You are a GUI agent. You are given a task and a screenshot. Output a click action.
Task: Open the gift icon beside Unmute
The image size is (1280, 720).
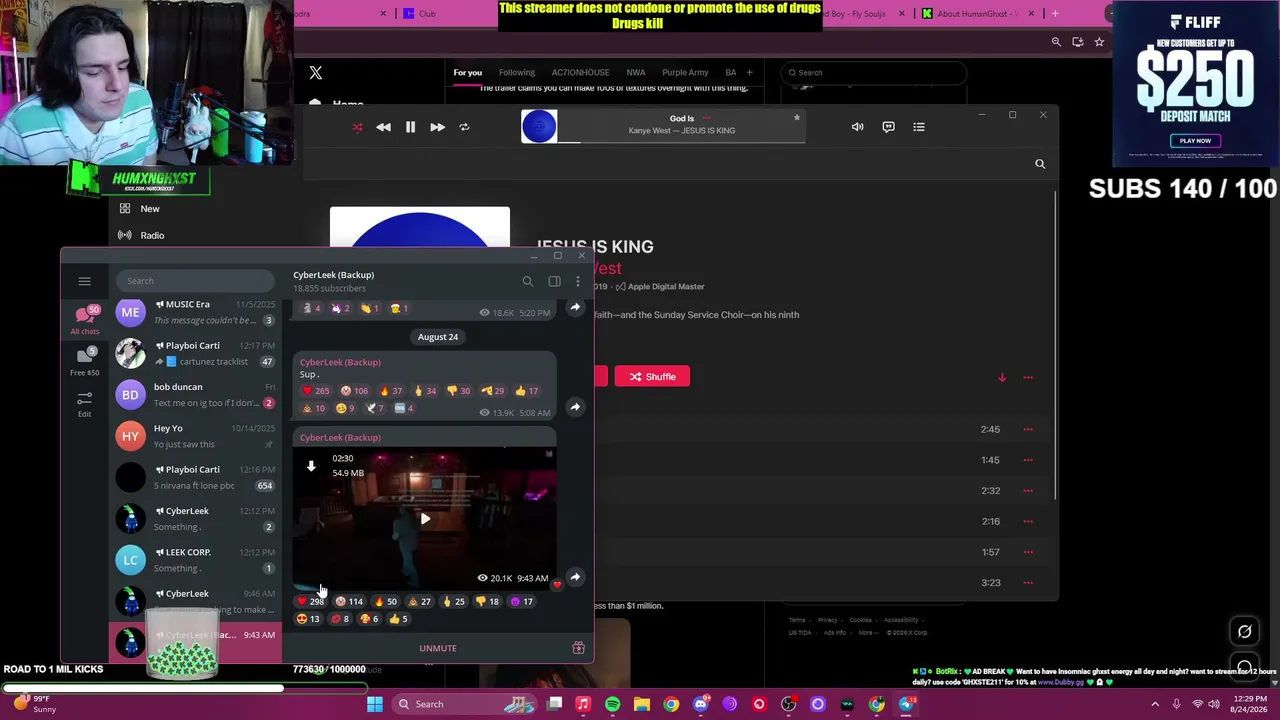[x=578, y=648]
